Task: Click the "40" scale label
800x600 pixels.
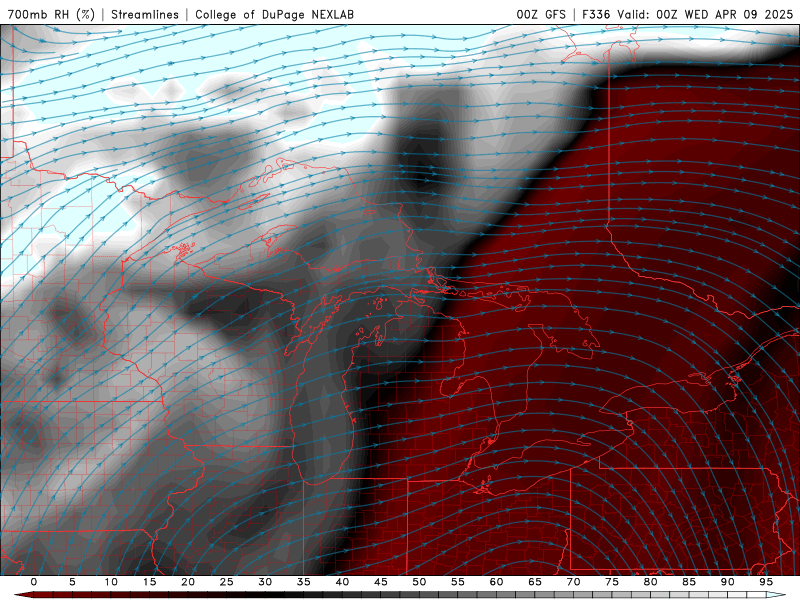Action: tap(342, 582)
